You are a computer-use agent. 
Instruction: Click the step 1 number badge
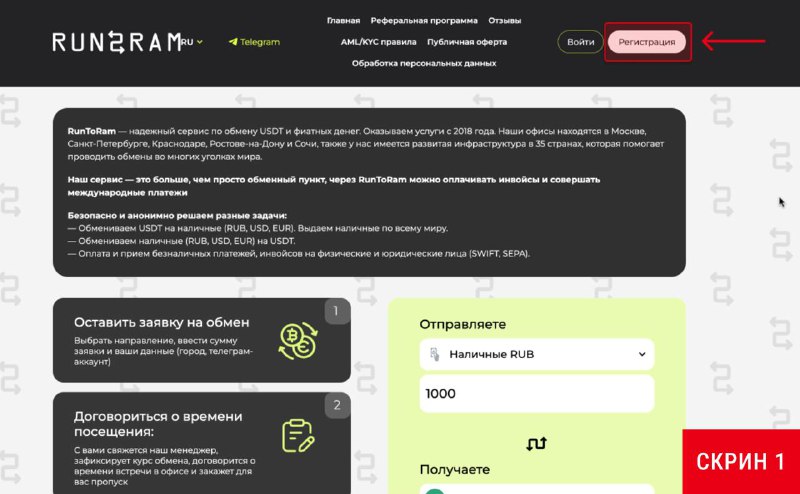tap(336, 311)
